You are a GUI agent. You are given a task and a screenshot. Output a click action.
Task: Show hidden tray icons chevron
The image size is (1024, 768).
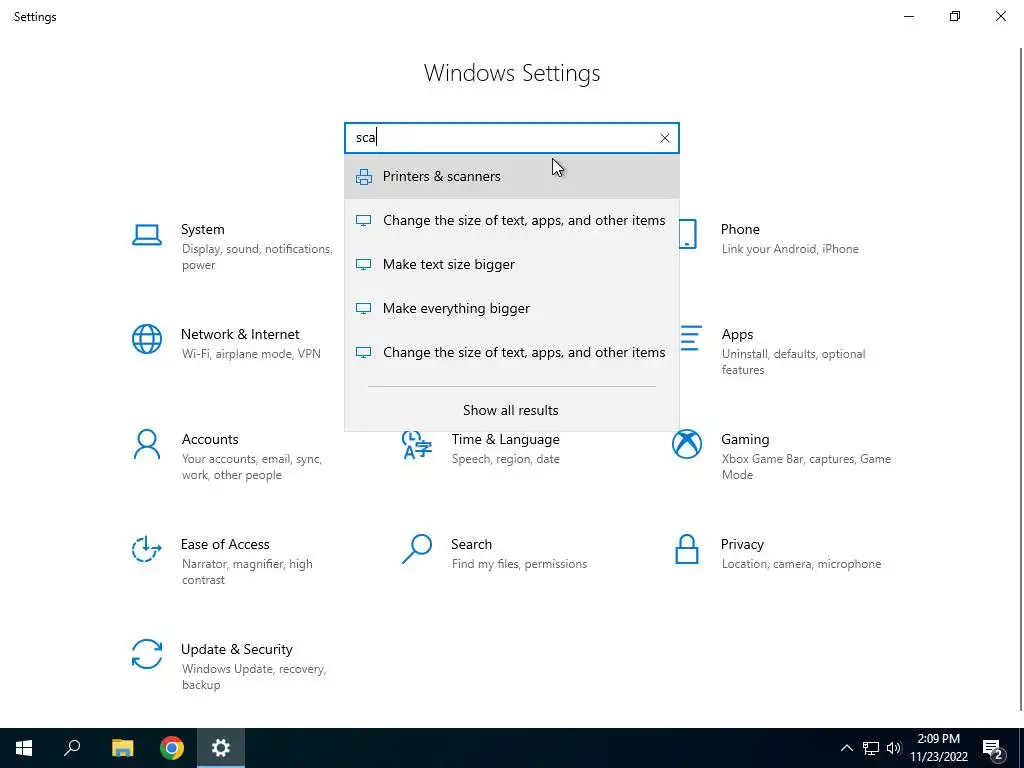tap(846, 748)
